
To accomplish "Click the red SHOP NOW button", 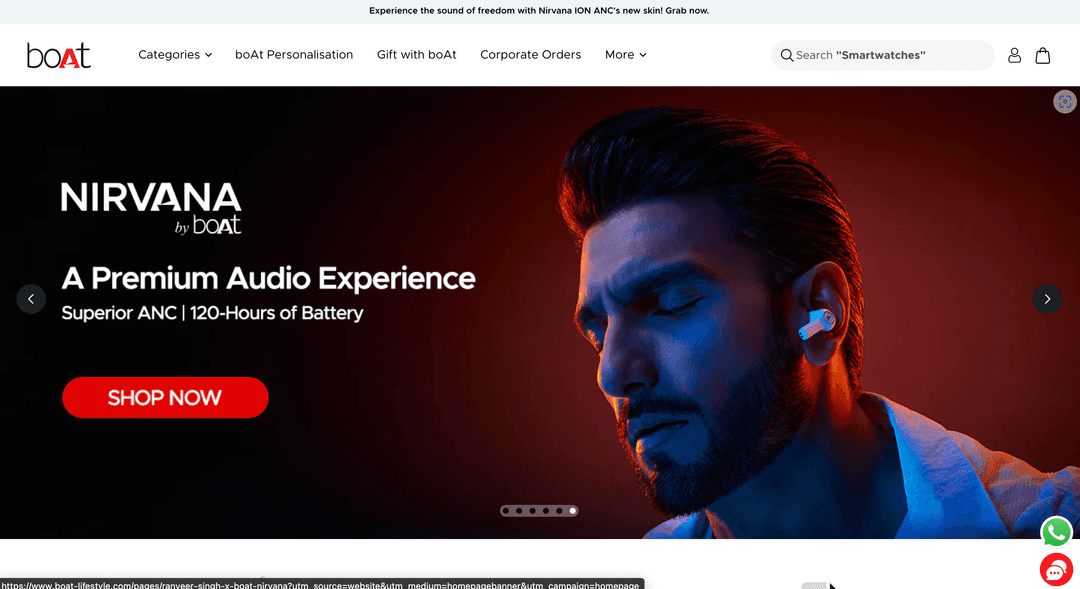I will tap(165, 397).
